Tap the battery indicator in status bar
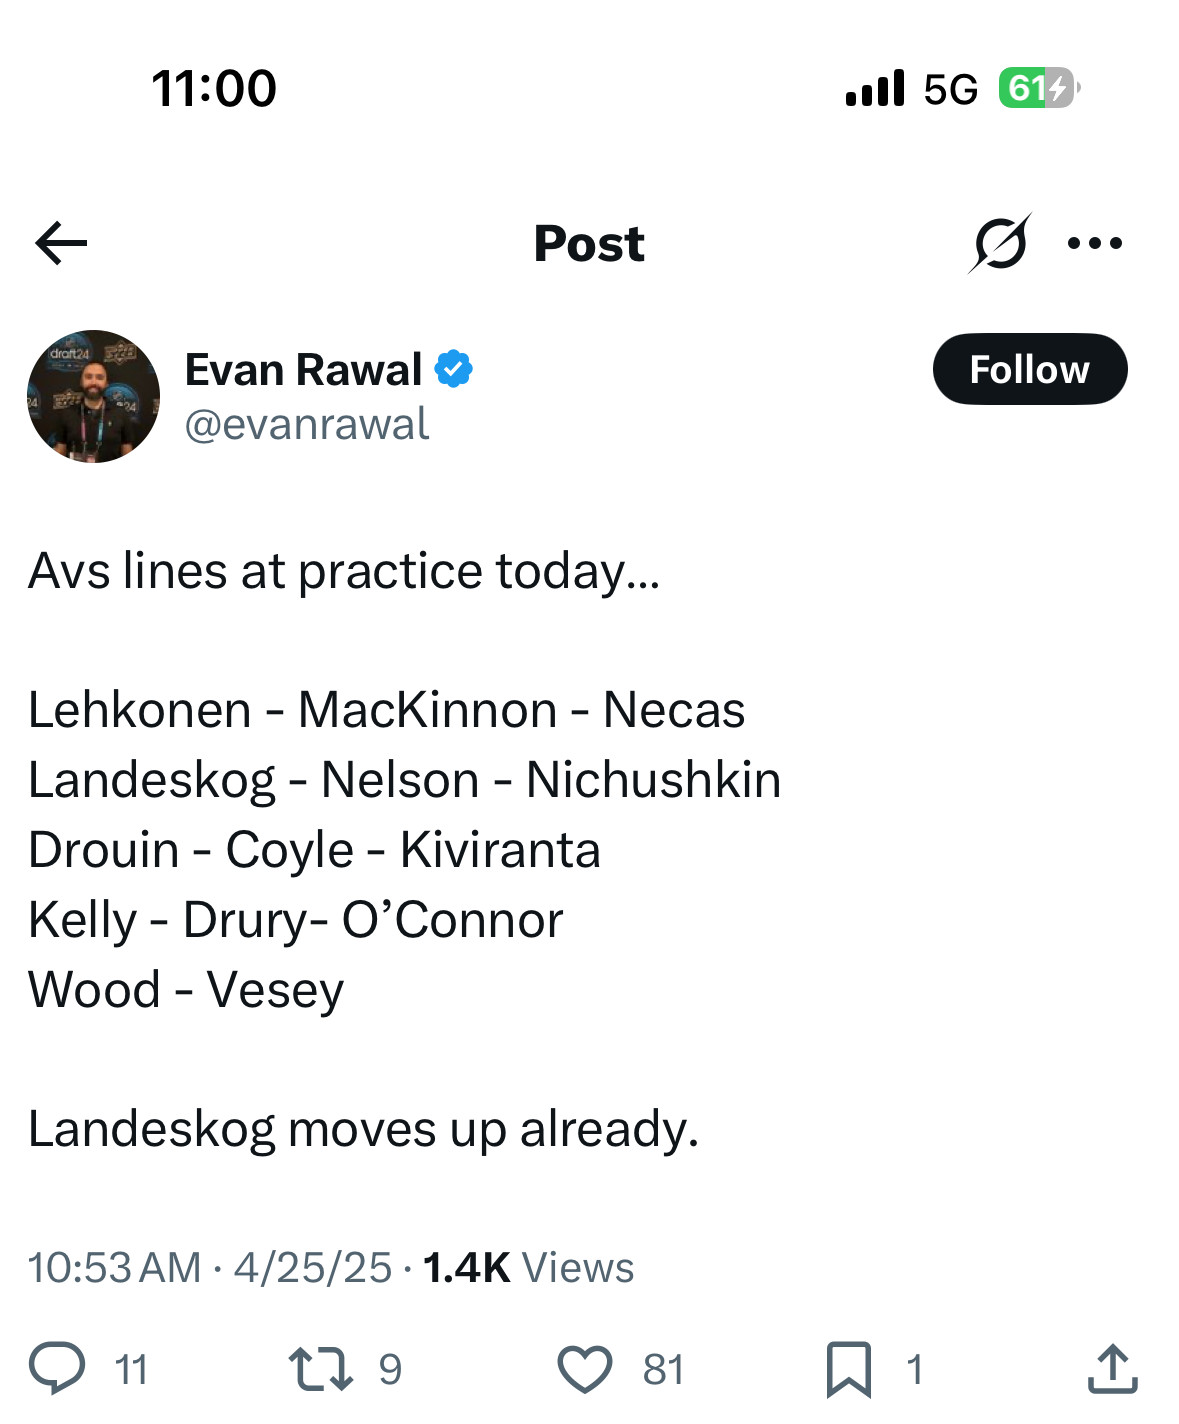Image resolution: width=1179 pixels, height=1424 pixels. 1037,88
